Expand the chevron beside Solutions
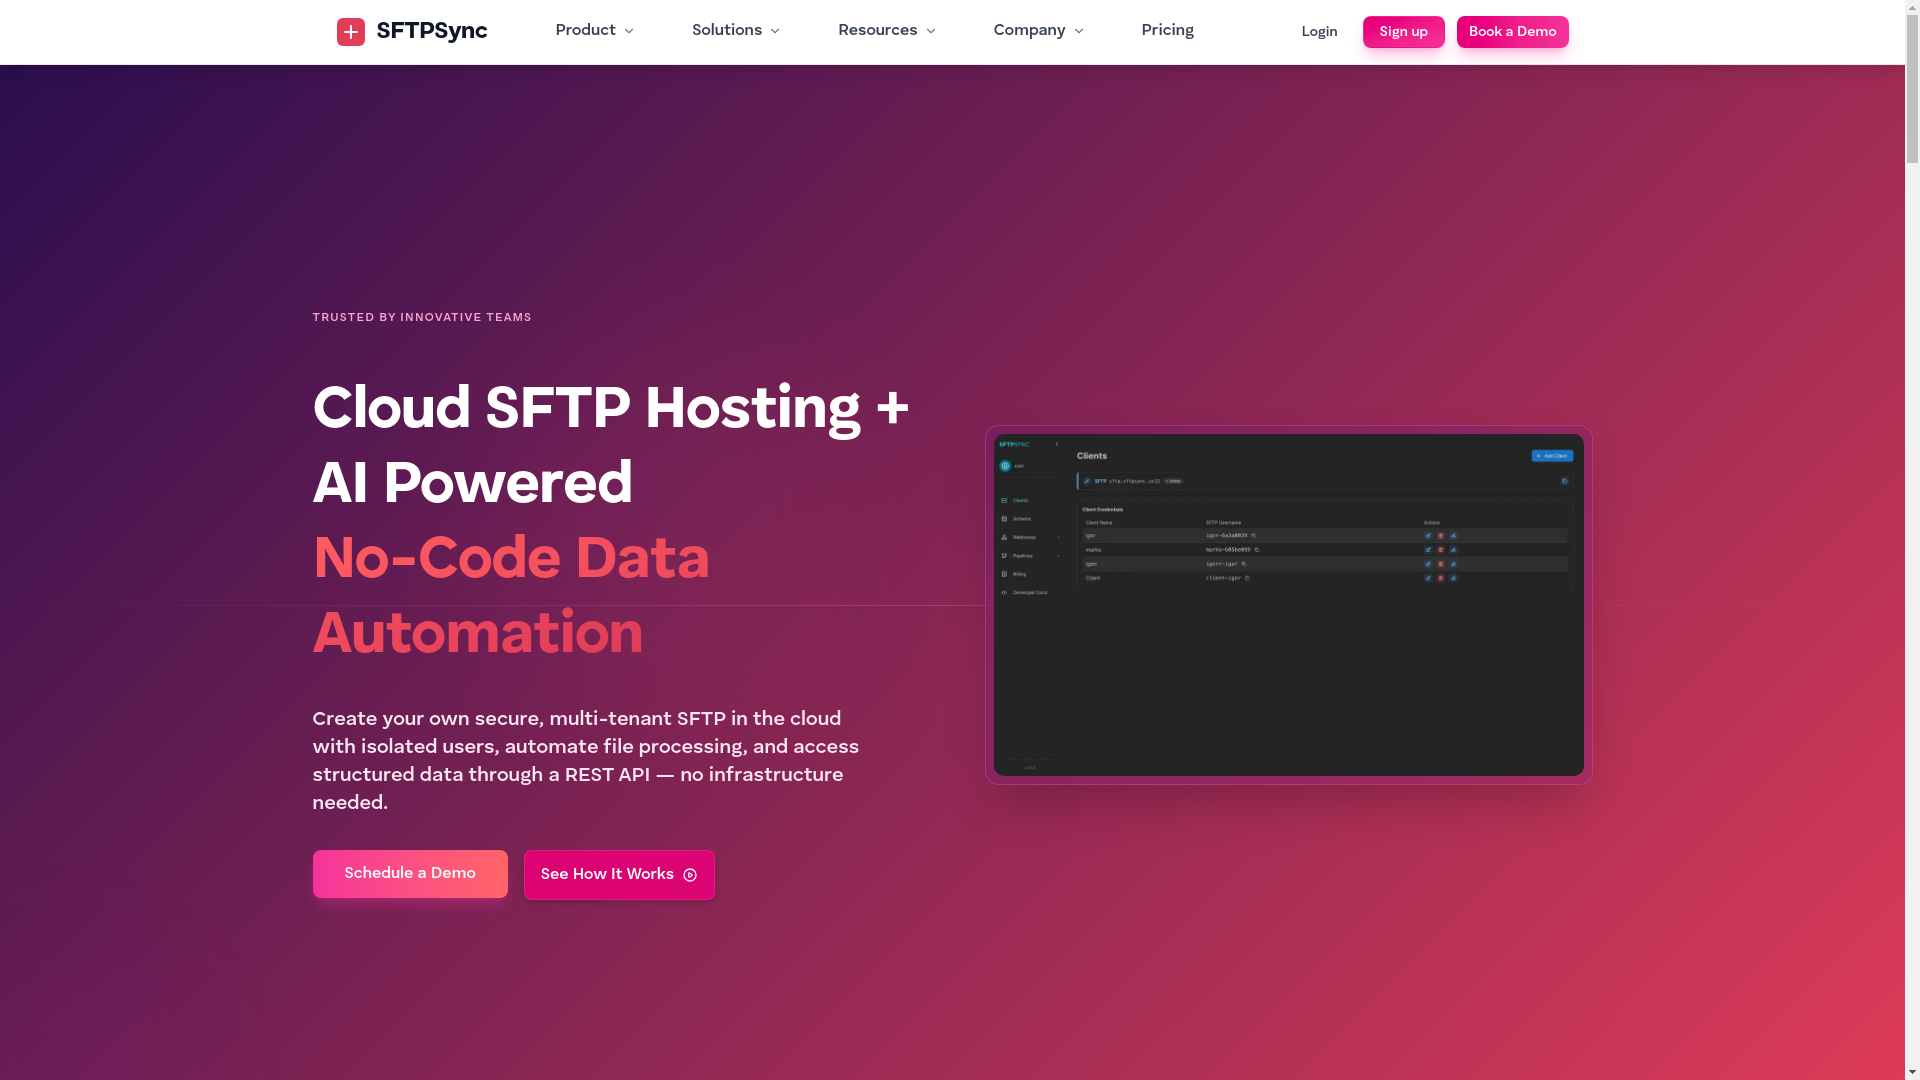Image resolution: width=1920 pixels, height=1080 pixels. pyautogui.click(x=775, y=32)
